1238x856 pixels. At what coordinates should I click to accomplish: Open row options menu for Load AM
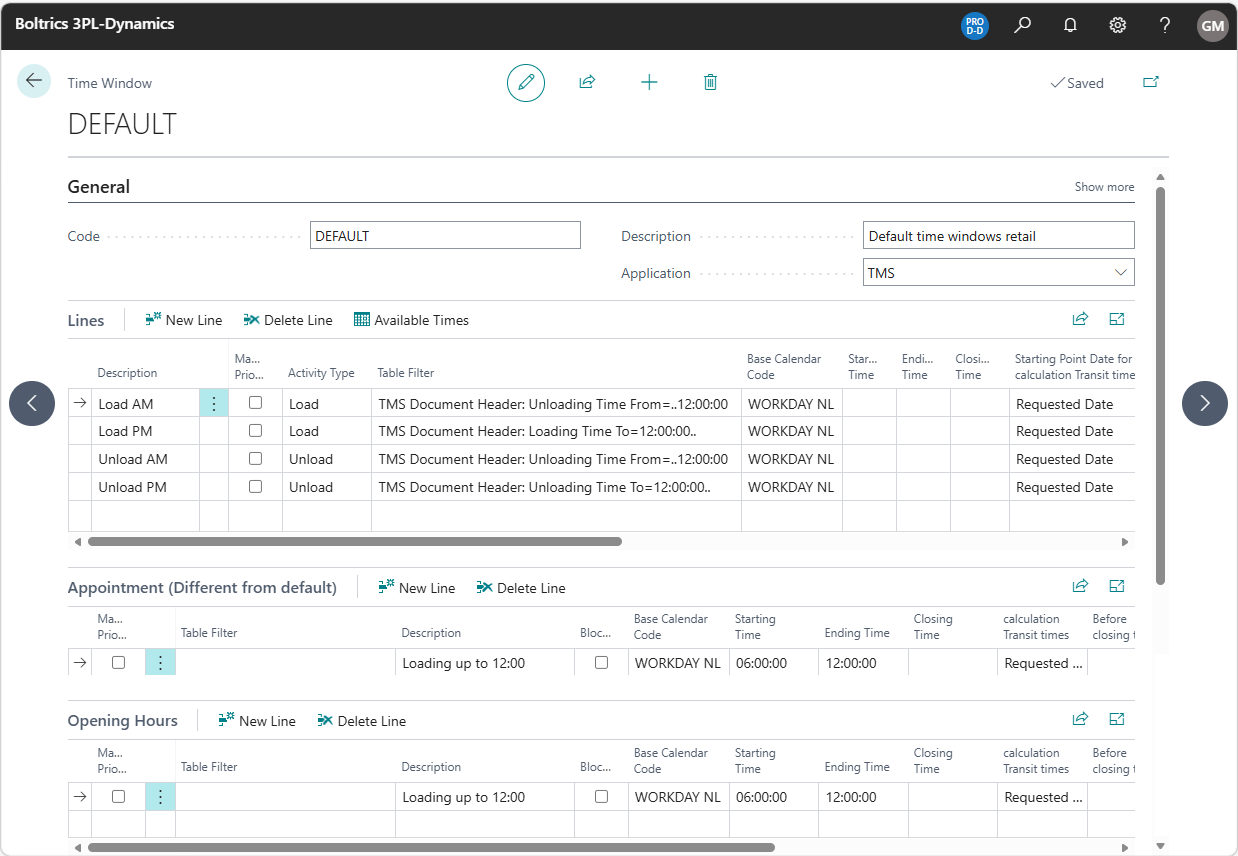point(214,404)
